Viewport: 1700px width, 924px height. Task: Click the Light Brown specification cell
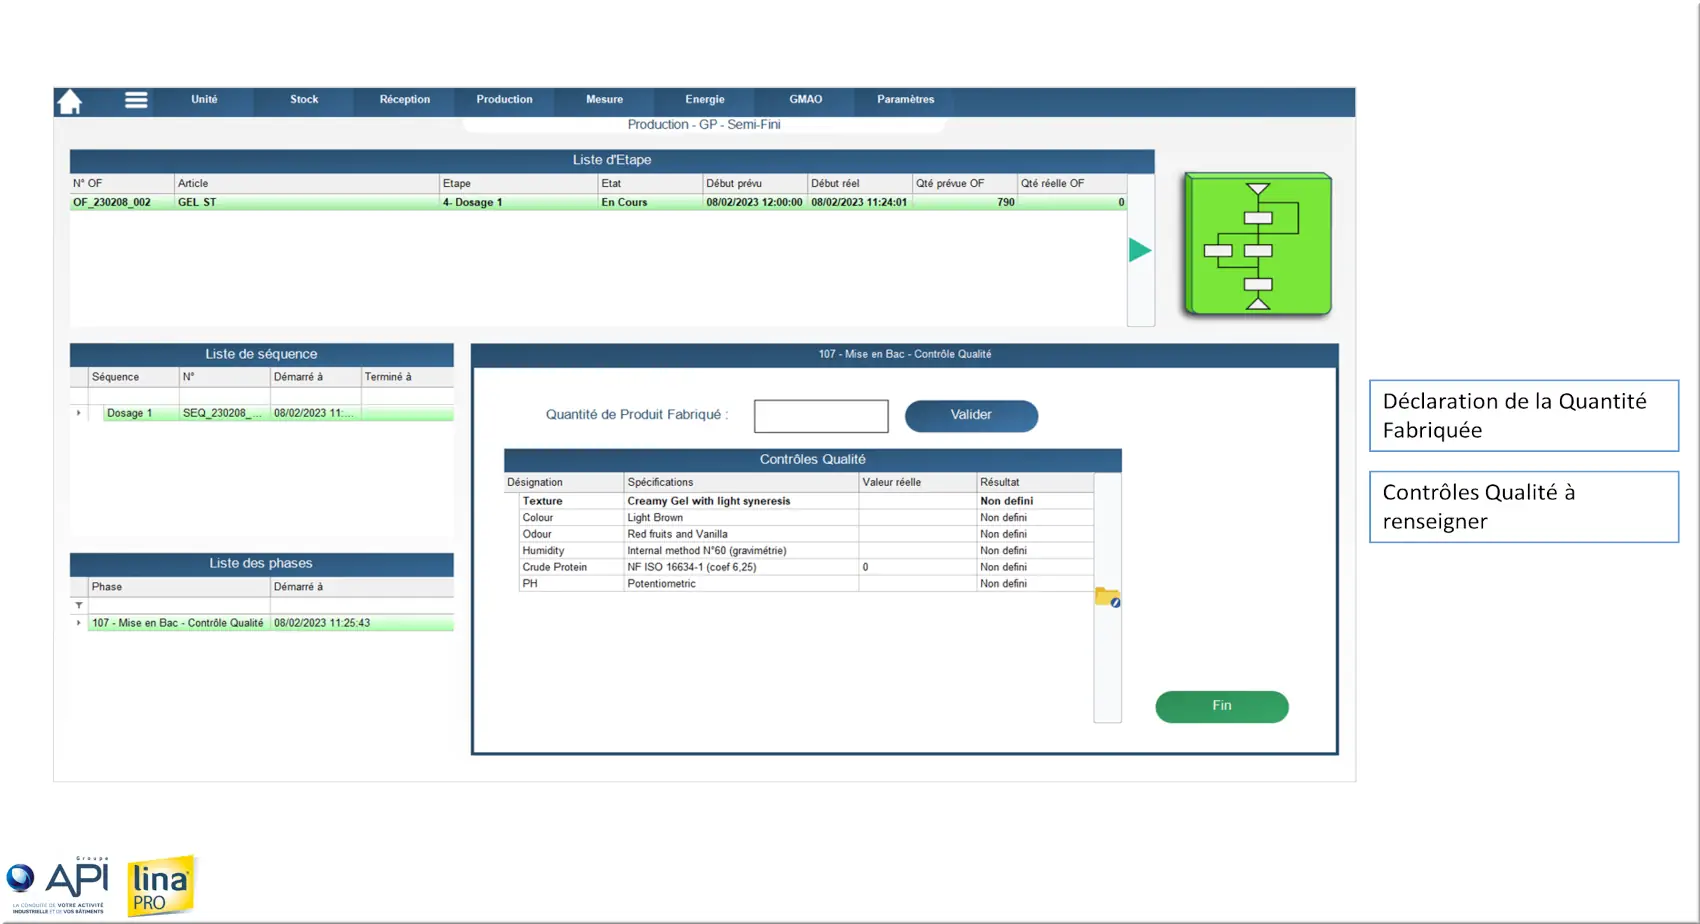741,518
